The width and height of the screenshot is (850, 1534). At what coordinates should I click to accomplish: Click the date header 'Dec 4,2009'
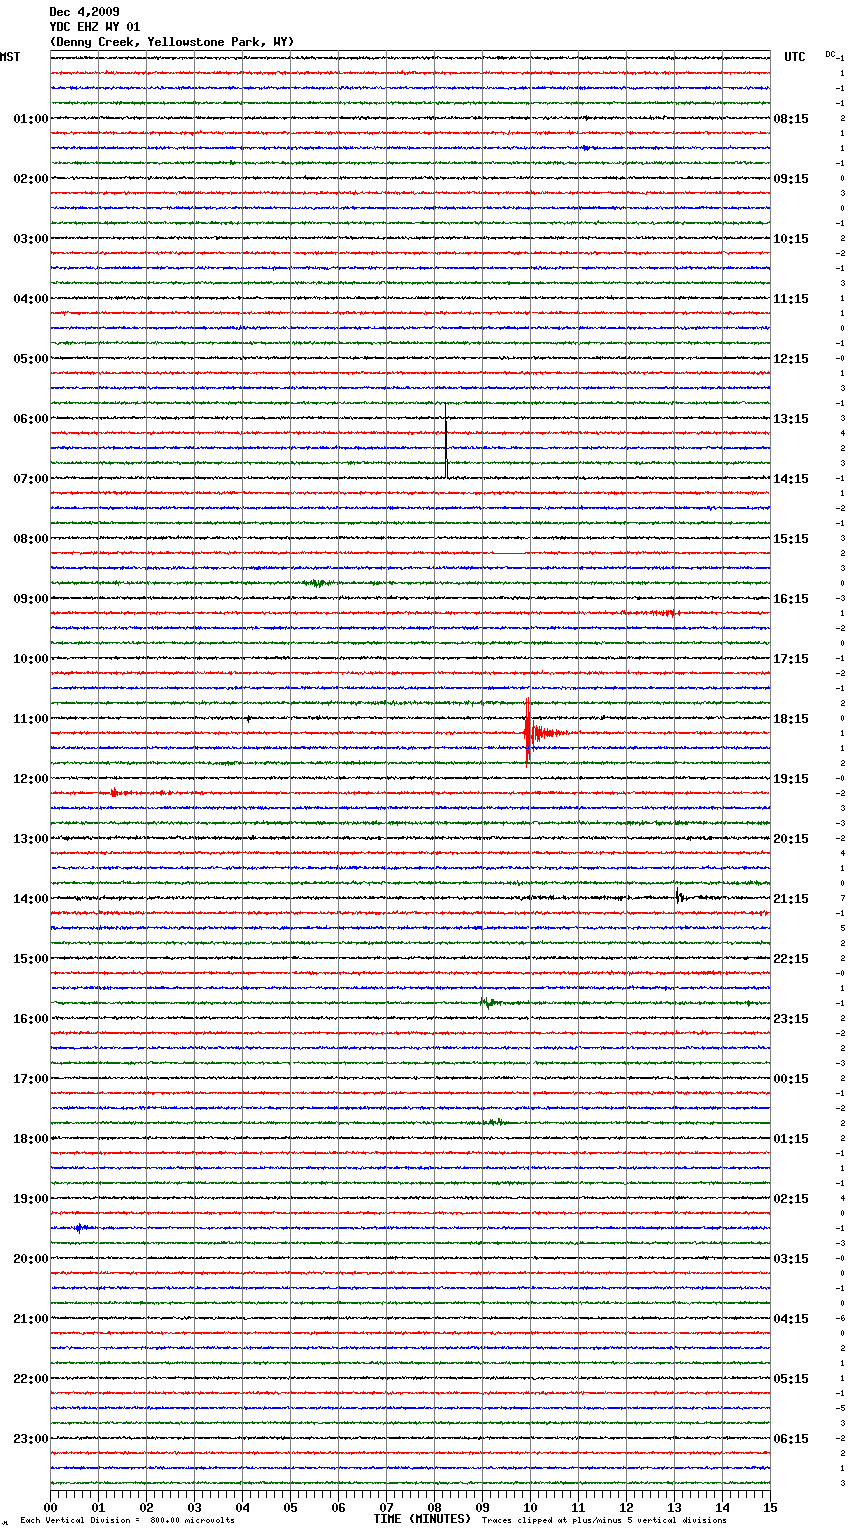click(84, 12)
